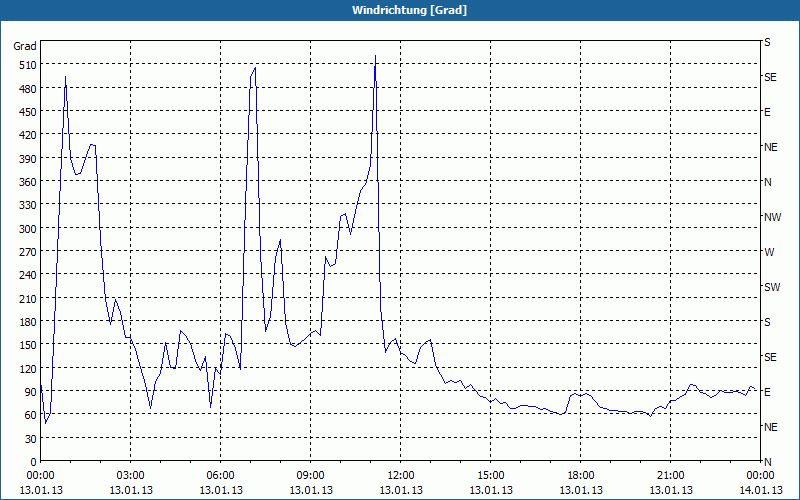
Task: Click the 480 value on the left axis
Action: coord(28,89)
